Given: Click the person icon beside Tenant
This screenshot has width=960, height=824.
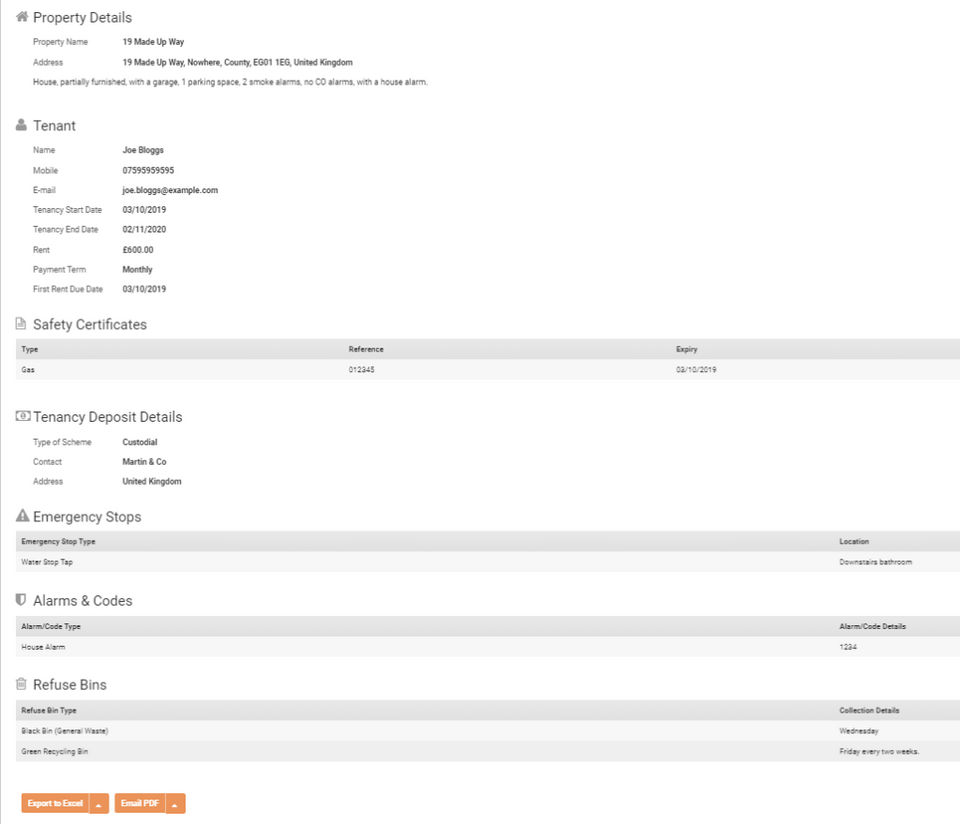Looking at the screenshot, I should (x=21, y=125).
